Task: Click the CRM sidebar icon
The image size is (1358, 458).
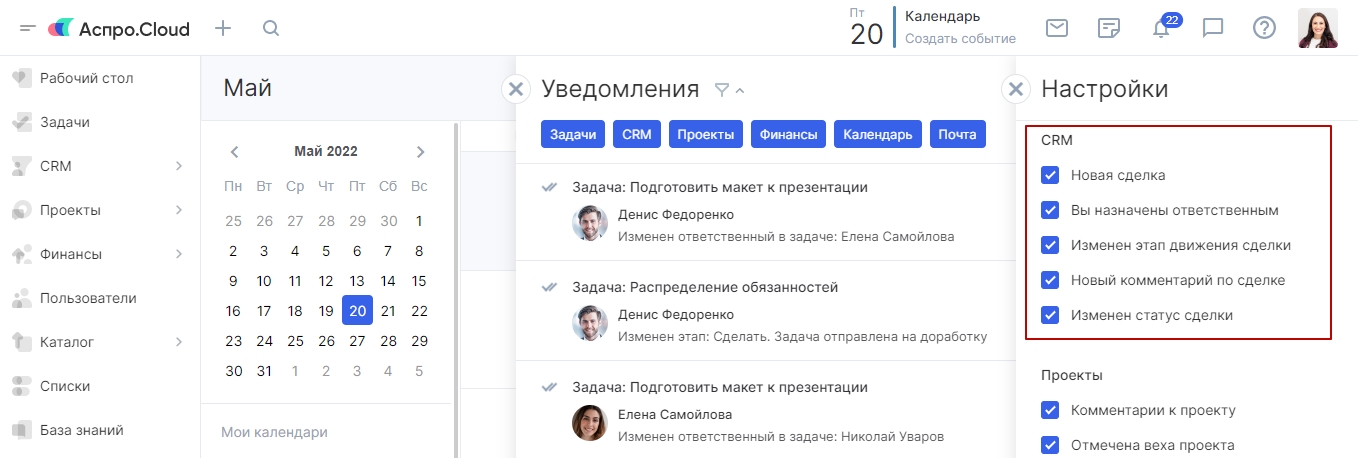Action: pos(22,166)
